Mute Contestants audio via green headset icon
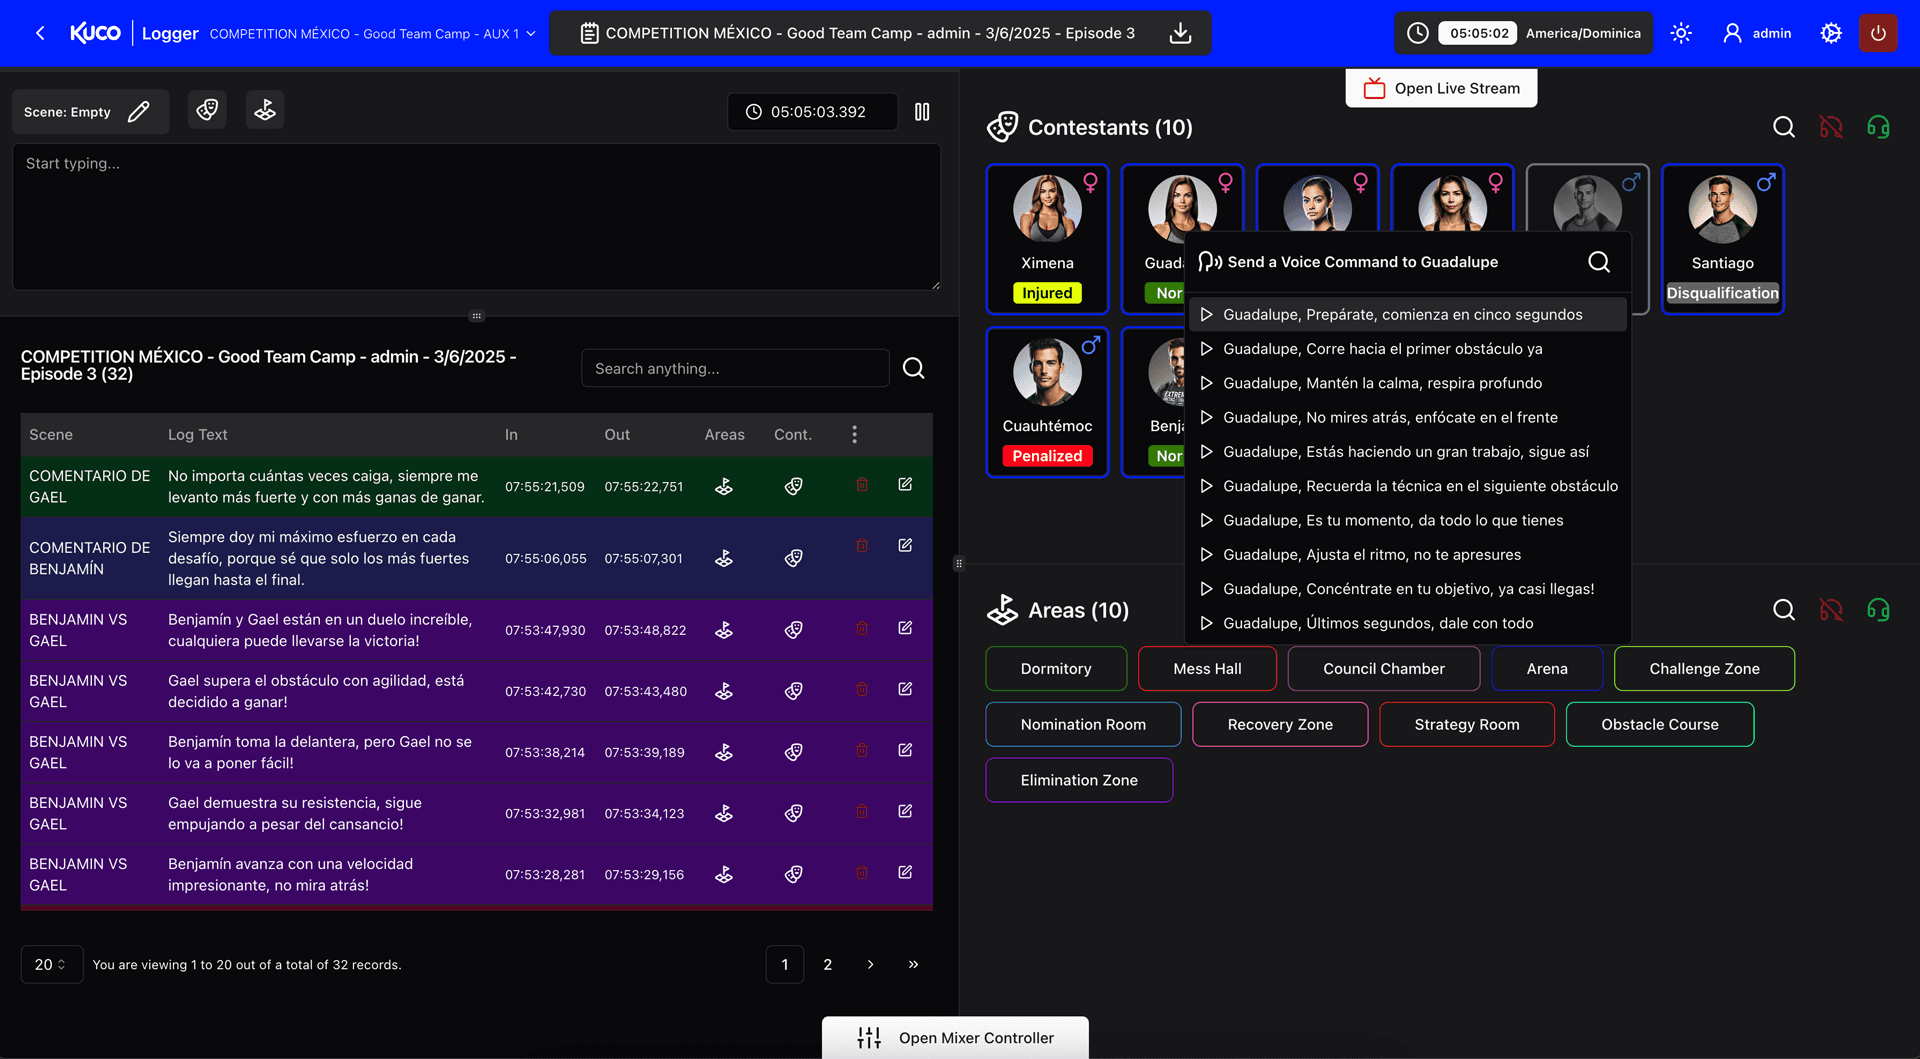 tap(1878, 127)
